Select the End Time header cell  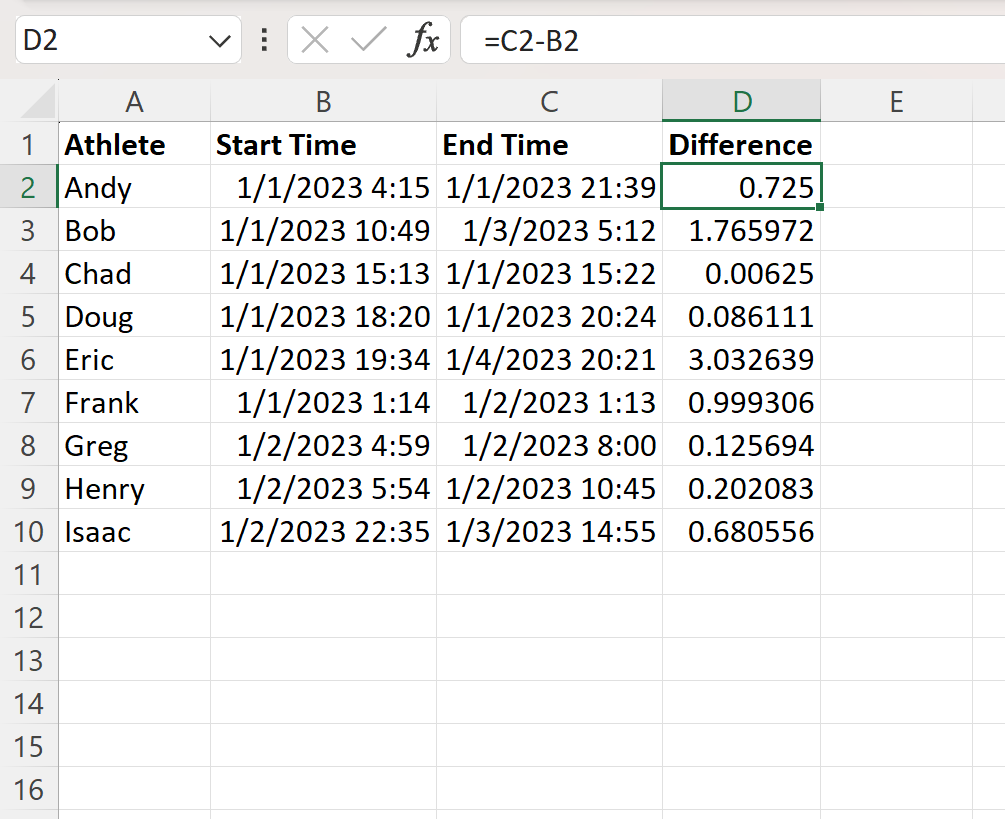pyautogui.click(x=548, y=144)
